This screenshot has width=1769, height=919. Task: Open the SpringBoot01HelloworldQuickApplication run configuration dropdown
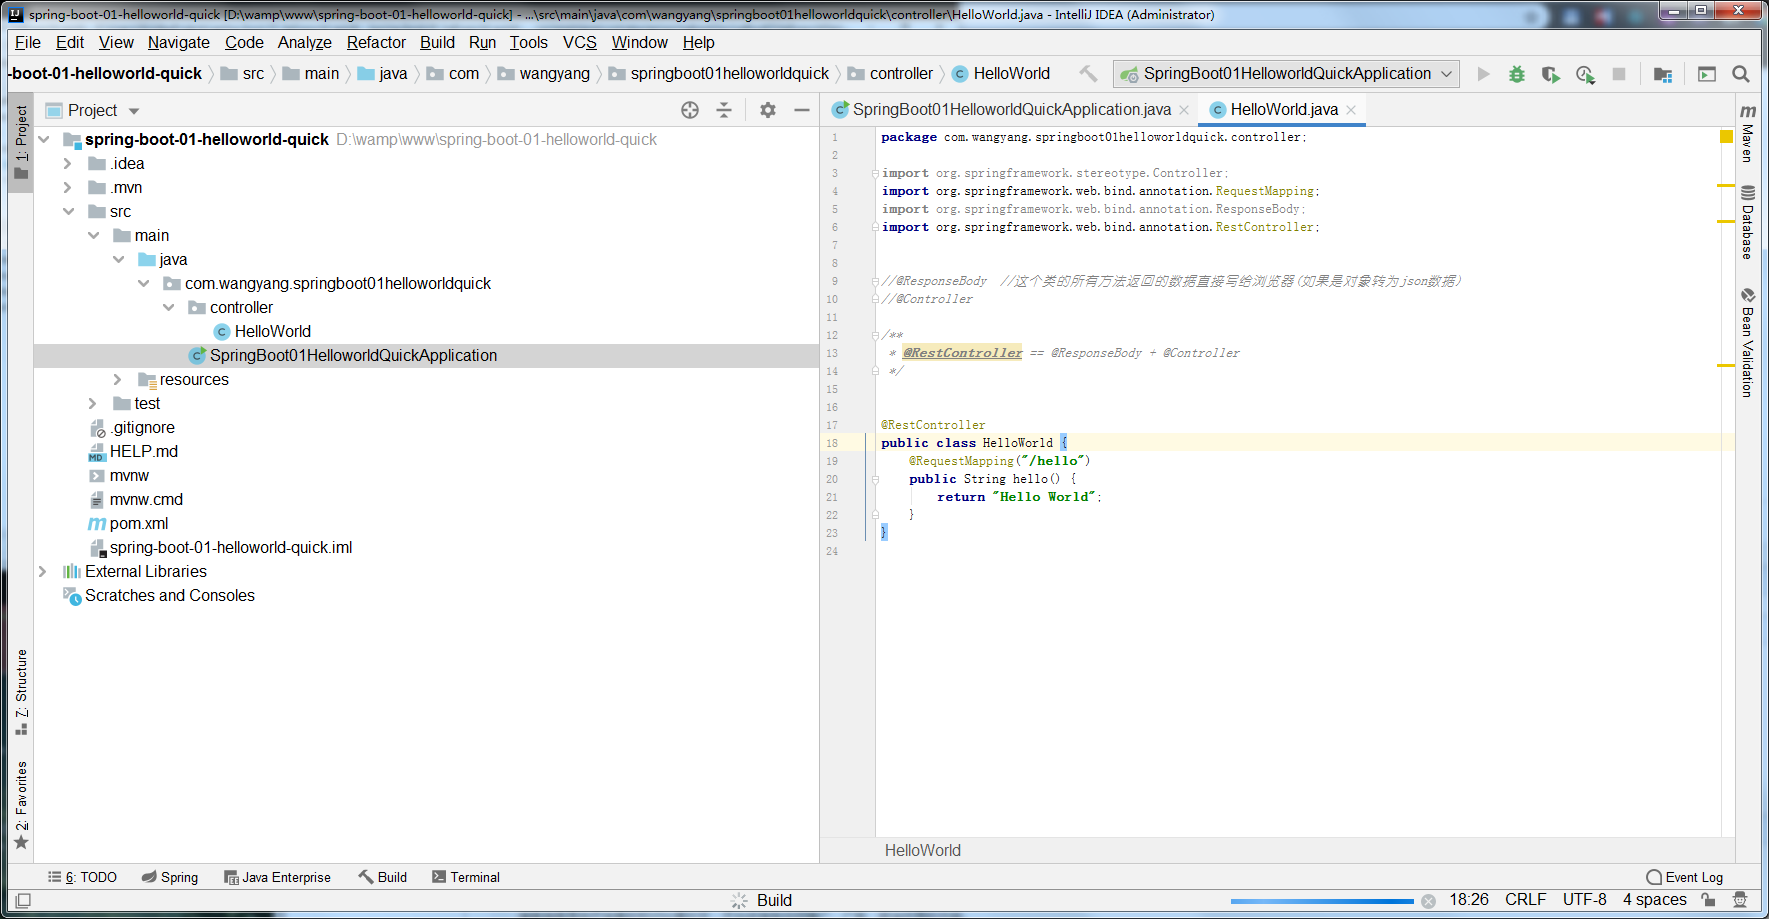click(x=1286, y=74)
